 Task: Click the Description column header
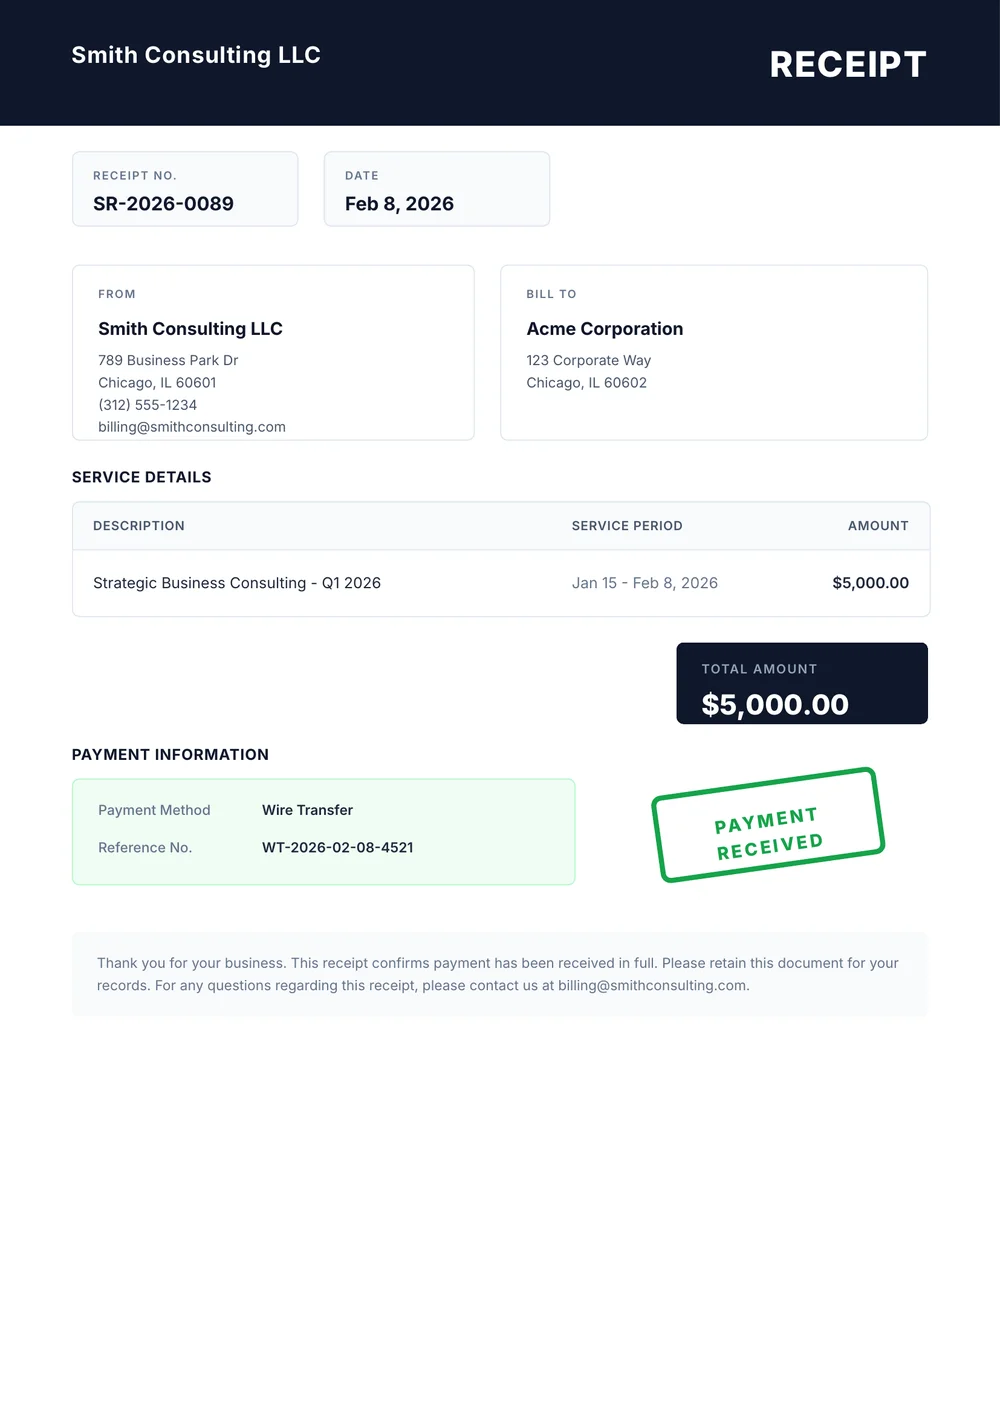(139, 526)
